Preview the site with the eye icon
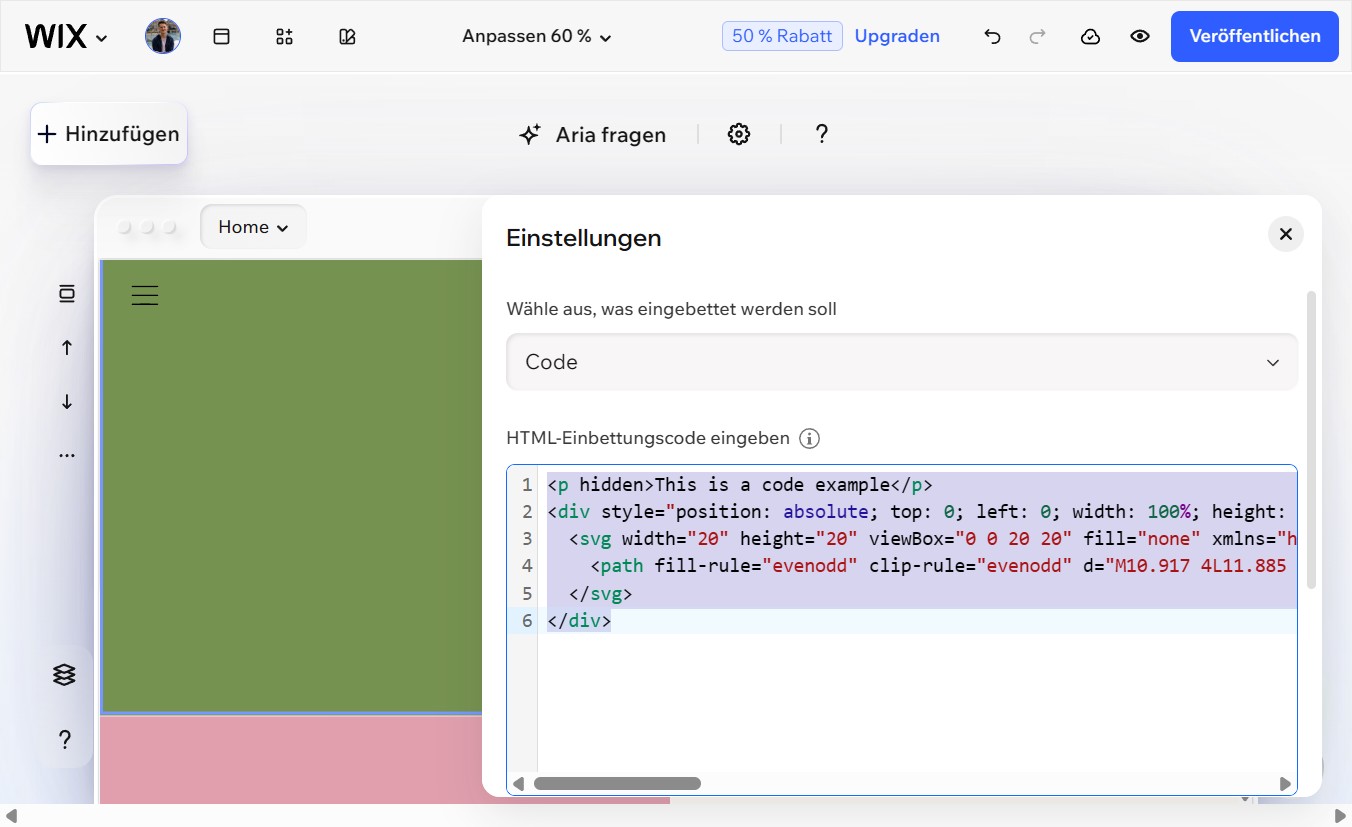 click(x=1140, y=36)
